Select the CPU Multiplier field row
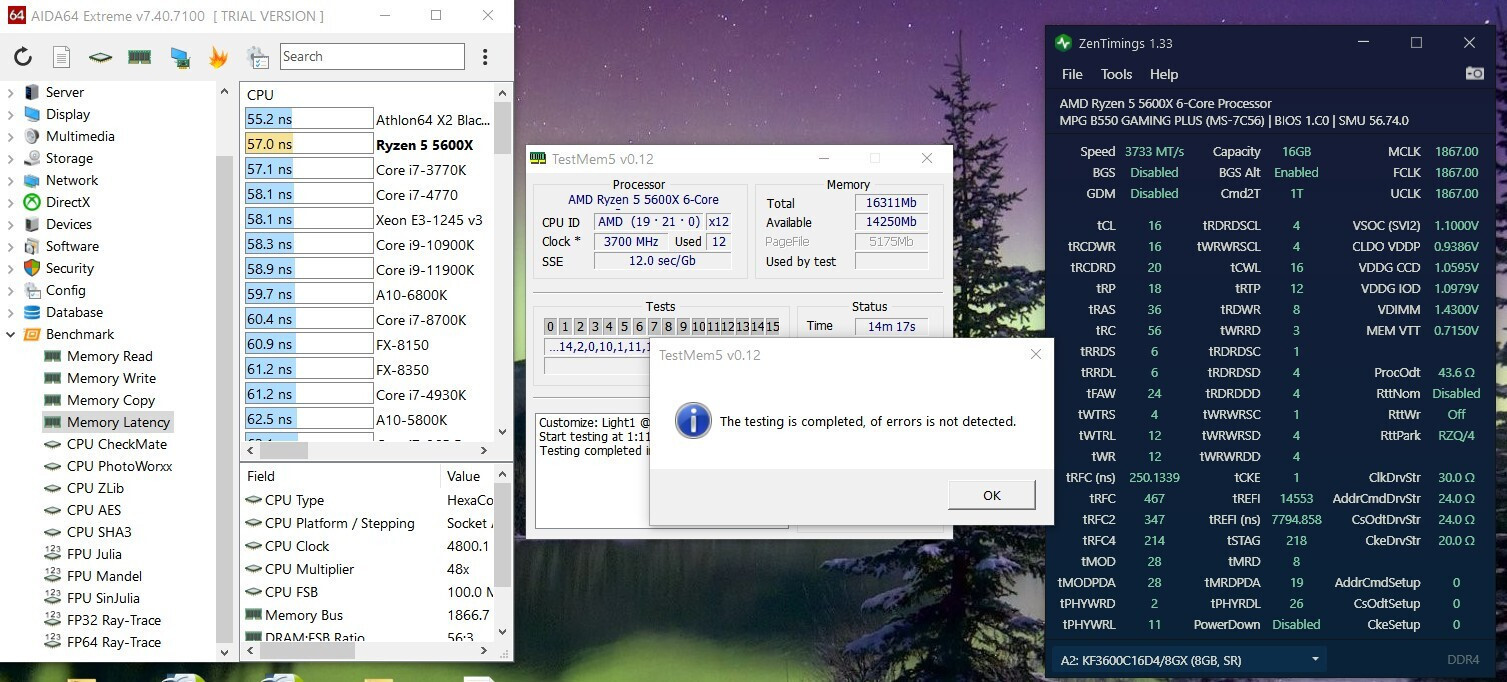 coord(368,569)
